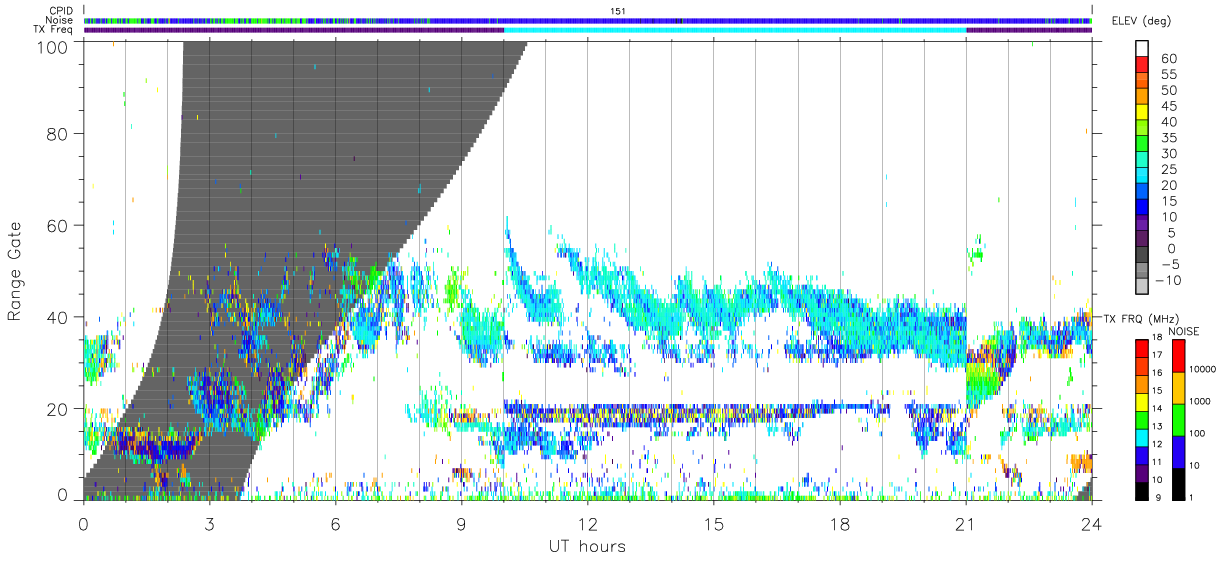Click the "1" label on the NOISE colorbar
The height and width of the screenshot is (567, 1228).
tap(1193, 497)
